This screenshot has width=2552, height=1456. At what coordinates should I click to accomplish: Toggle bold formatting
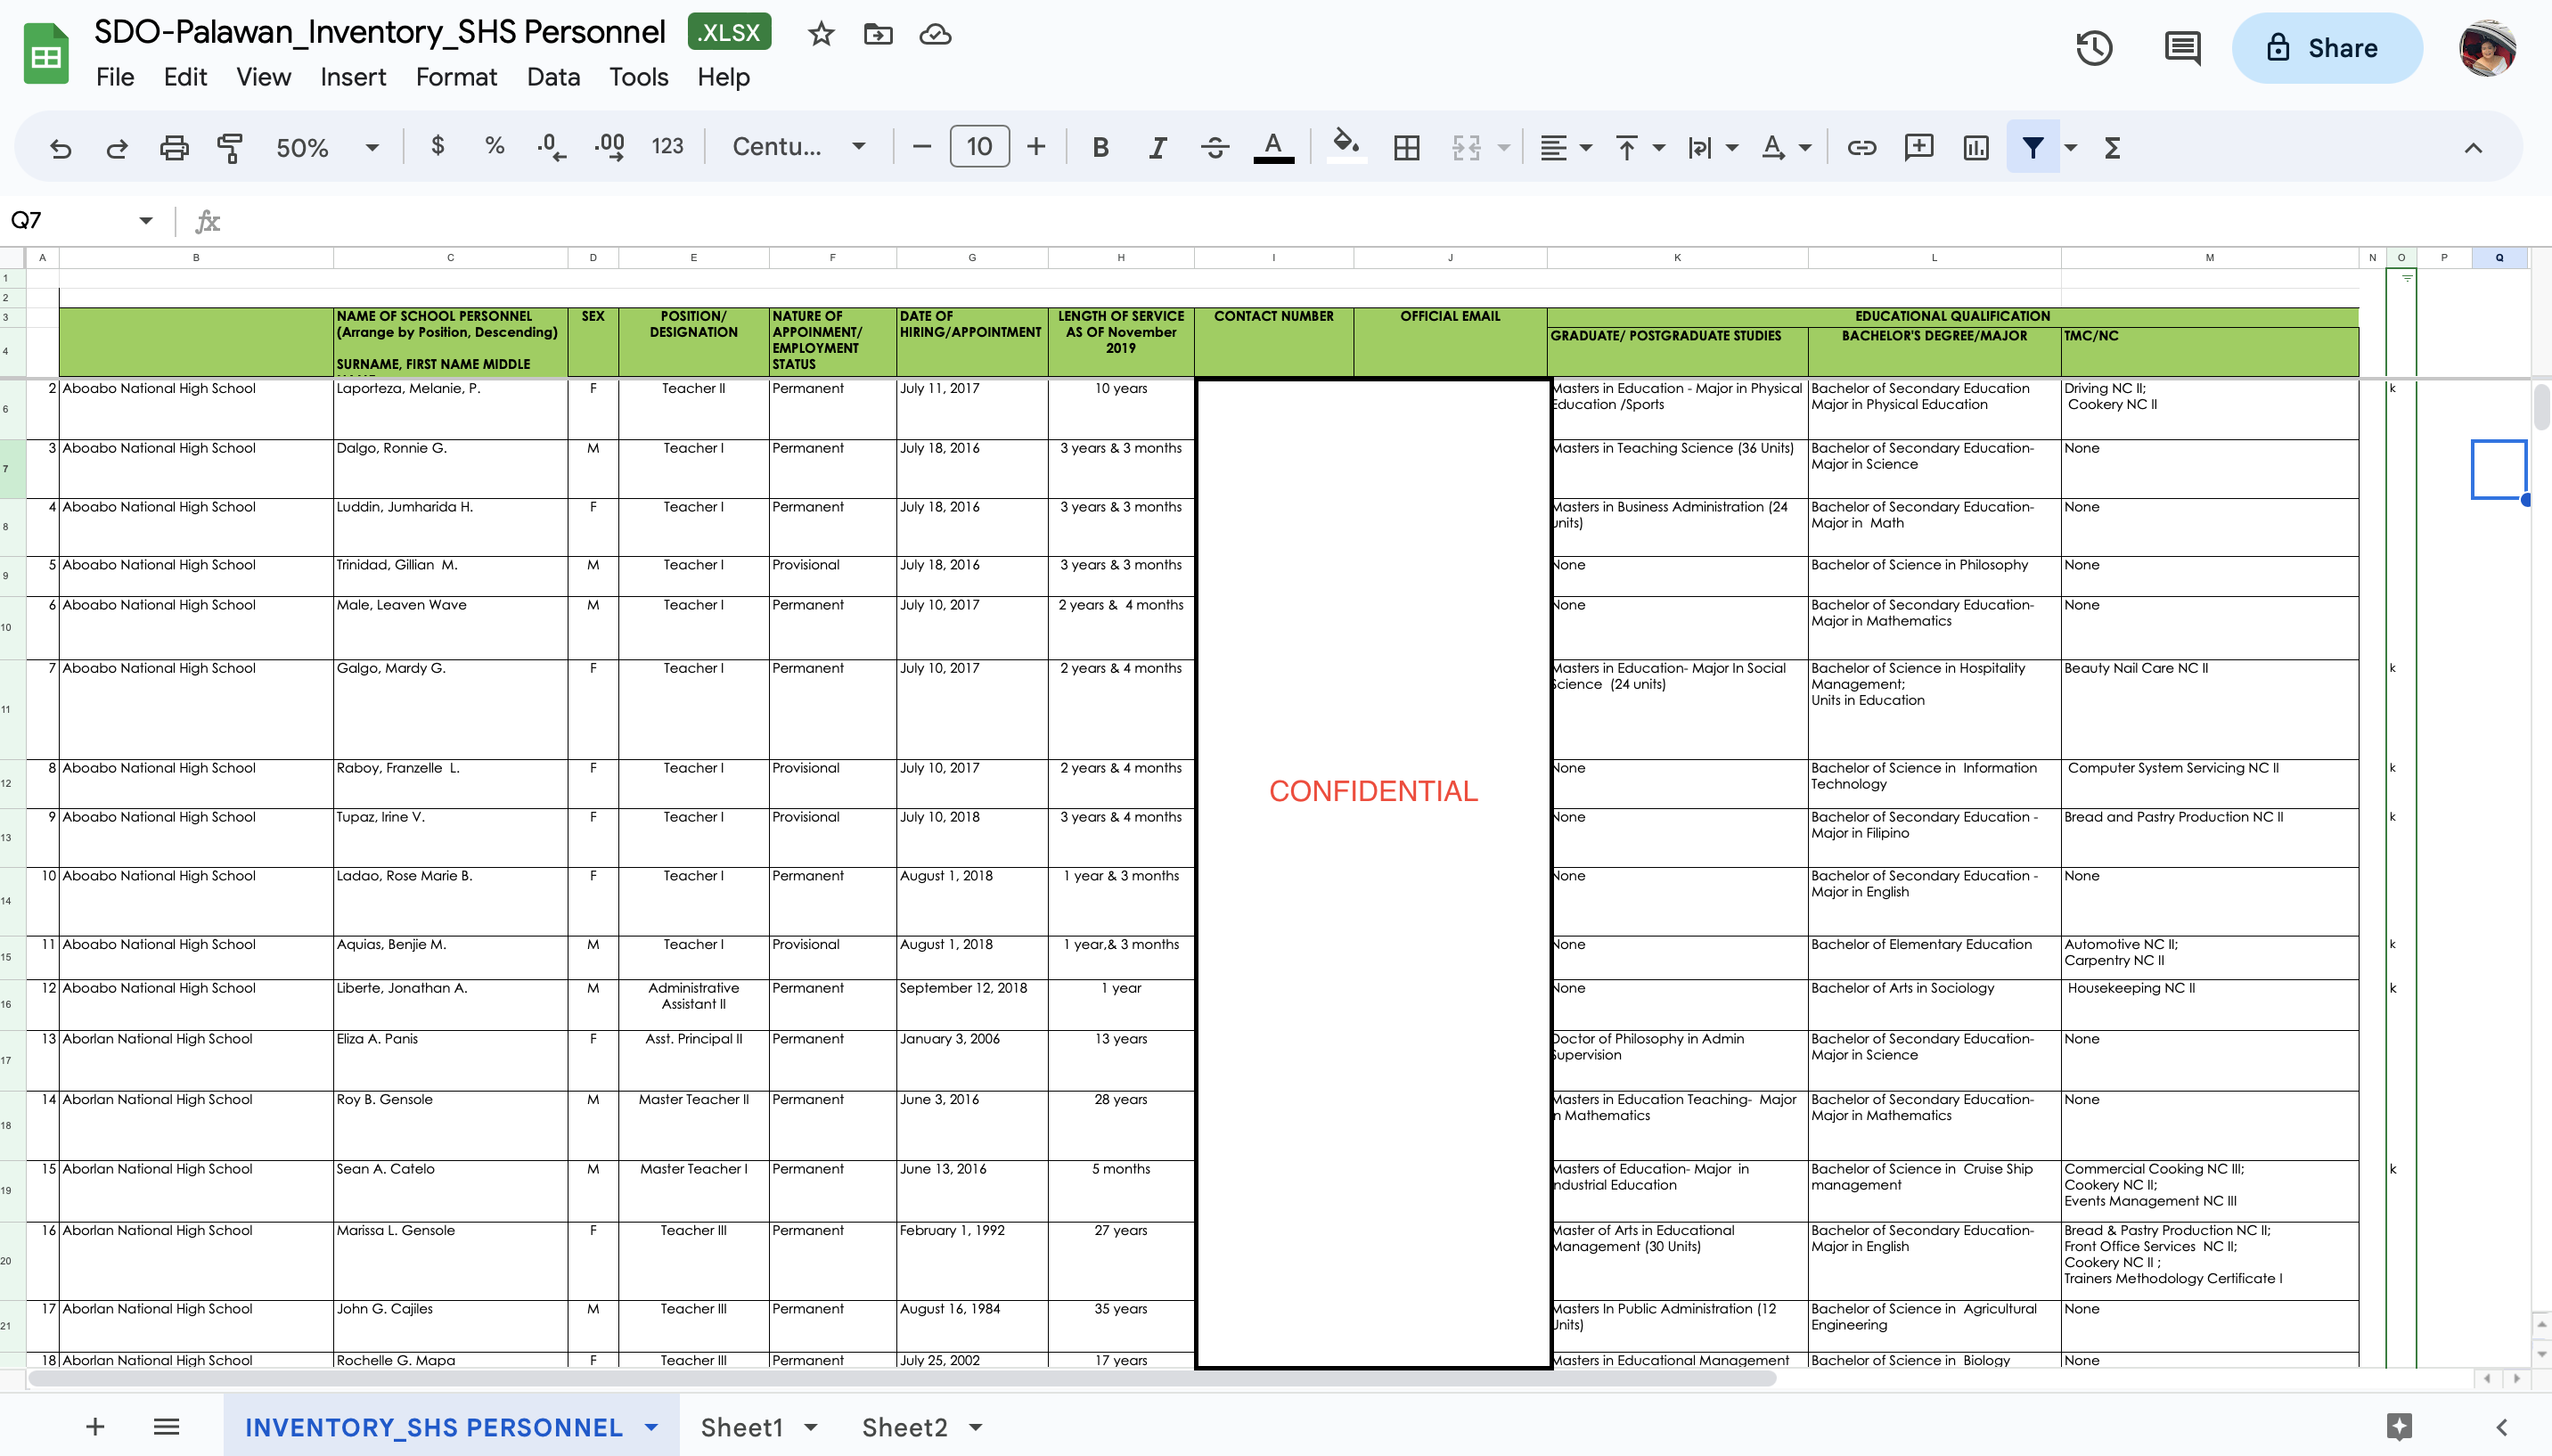point(1100,148)
